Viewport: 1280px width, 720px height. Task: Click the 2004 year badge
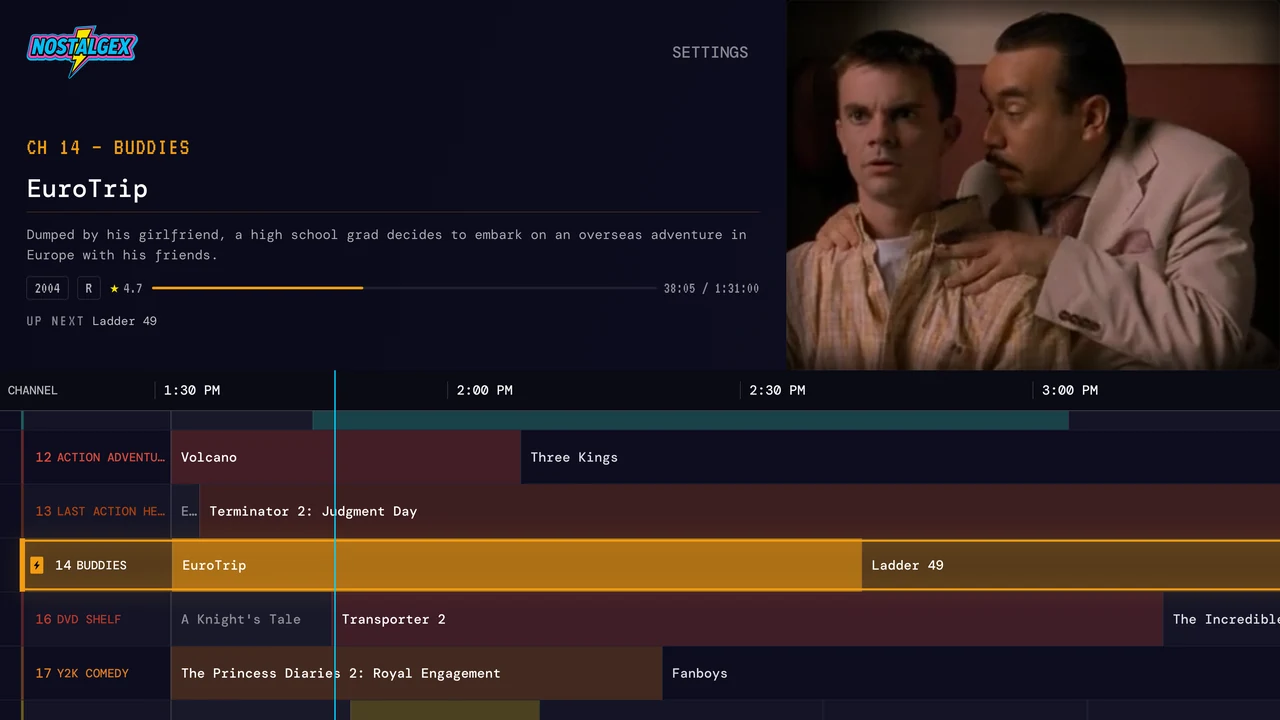(x=48, y=288)
